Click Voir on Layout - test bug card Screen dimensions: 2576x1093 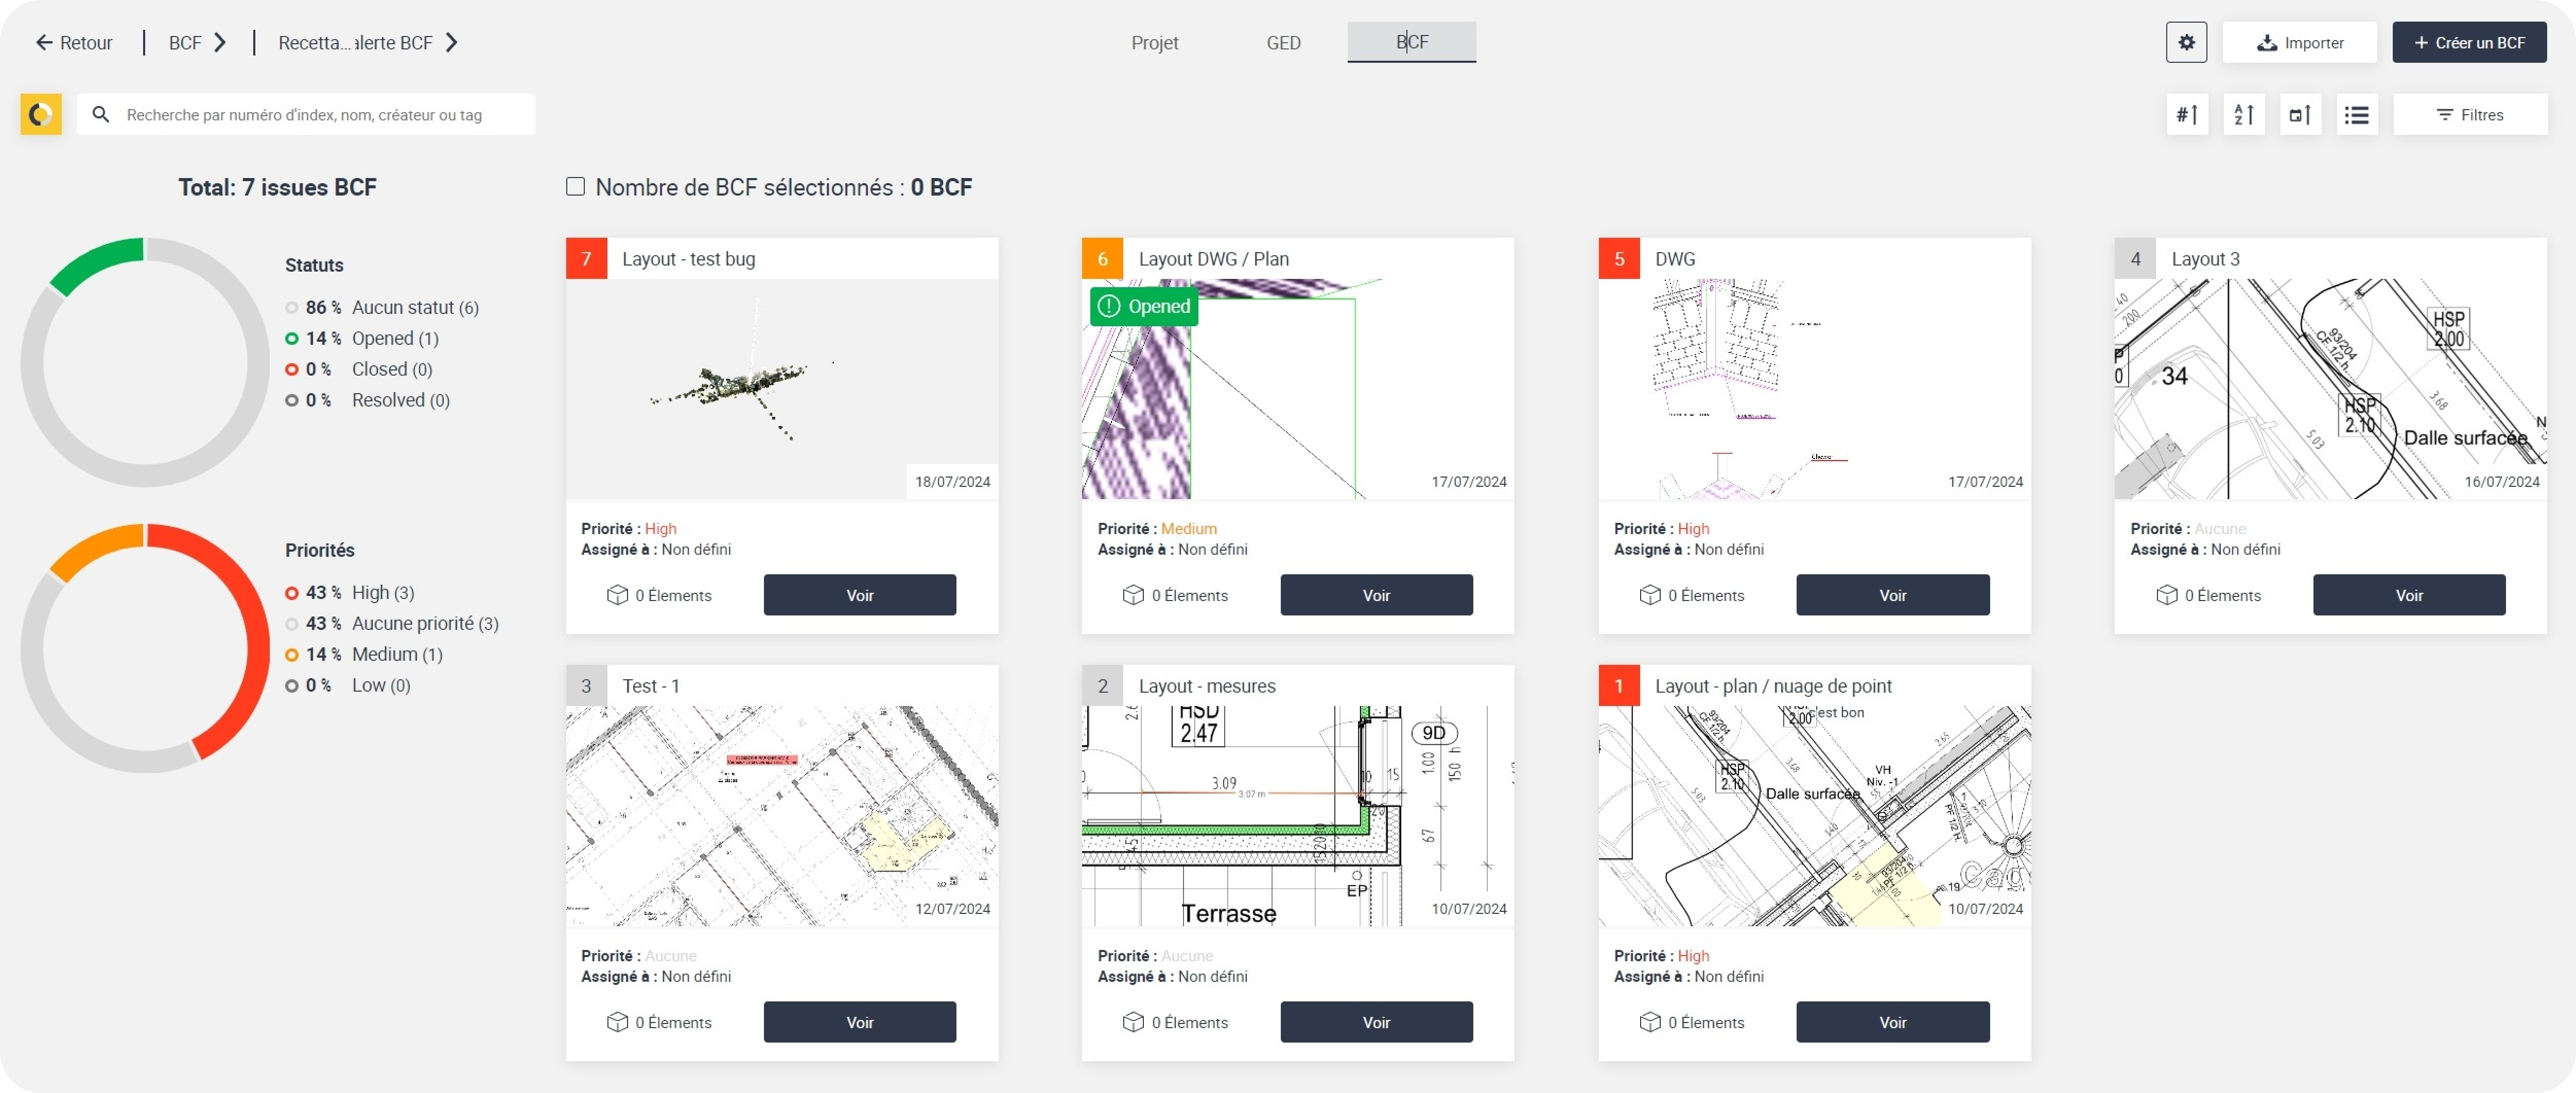[x=859, y=595]
